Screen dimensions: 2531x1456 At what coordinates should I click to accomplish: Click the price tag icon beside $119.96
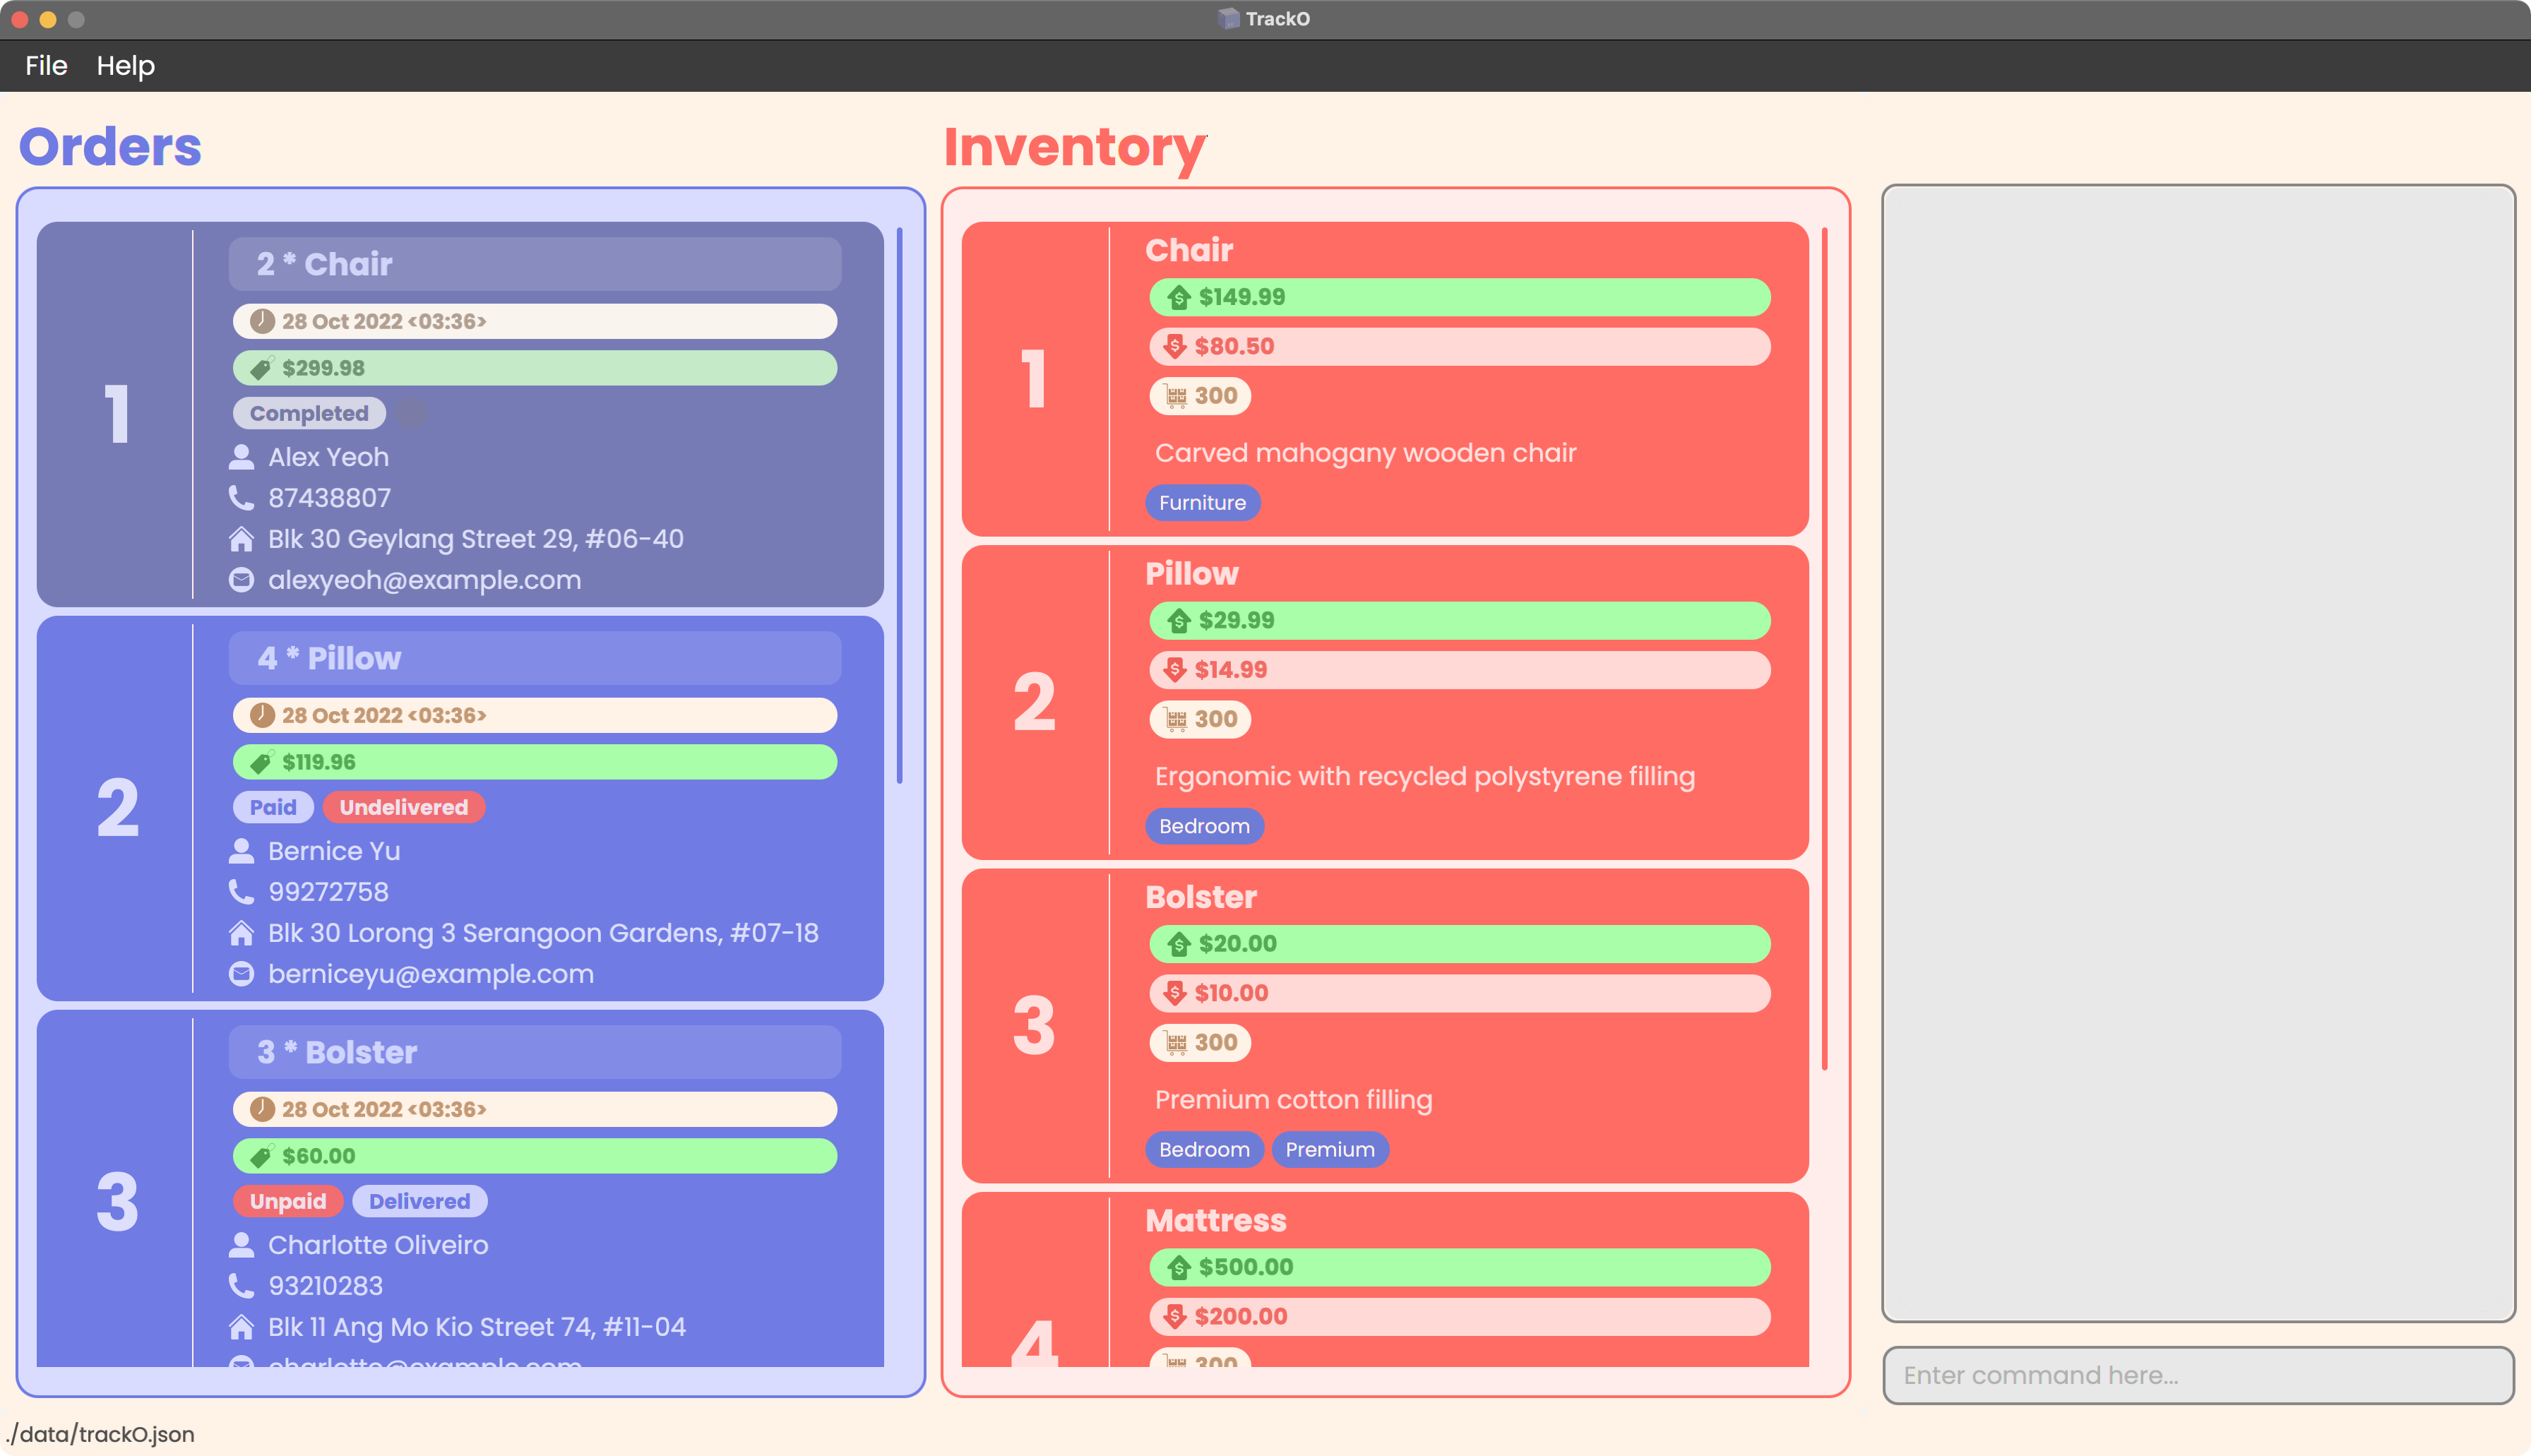pyautogui.click(x=261, y=762)
